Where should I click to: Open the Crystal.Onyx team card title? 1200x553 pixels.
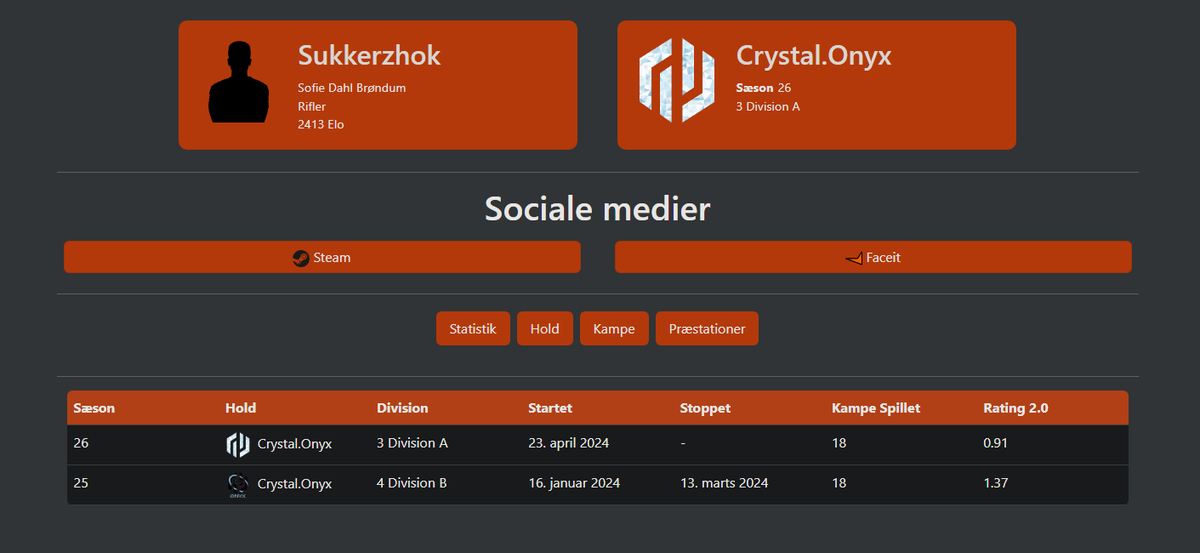coord(814,56)
